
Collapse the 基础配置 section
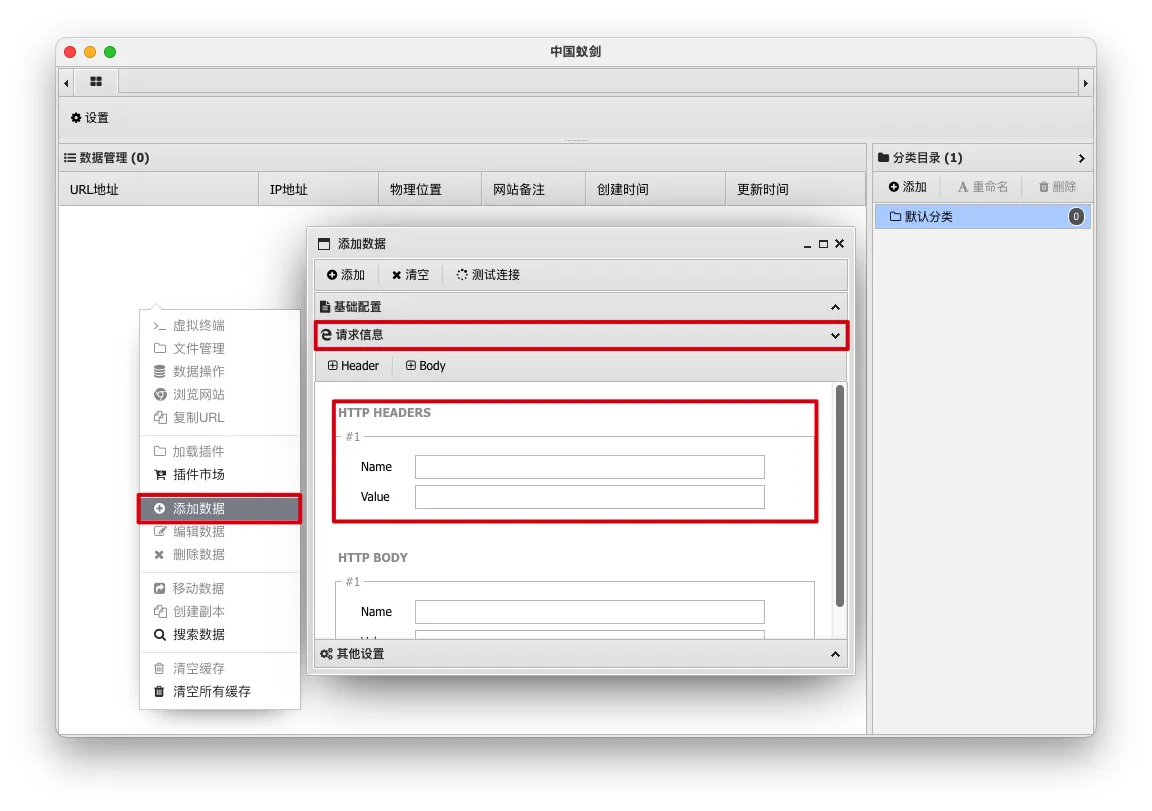tap(835, 307)
